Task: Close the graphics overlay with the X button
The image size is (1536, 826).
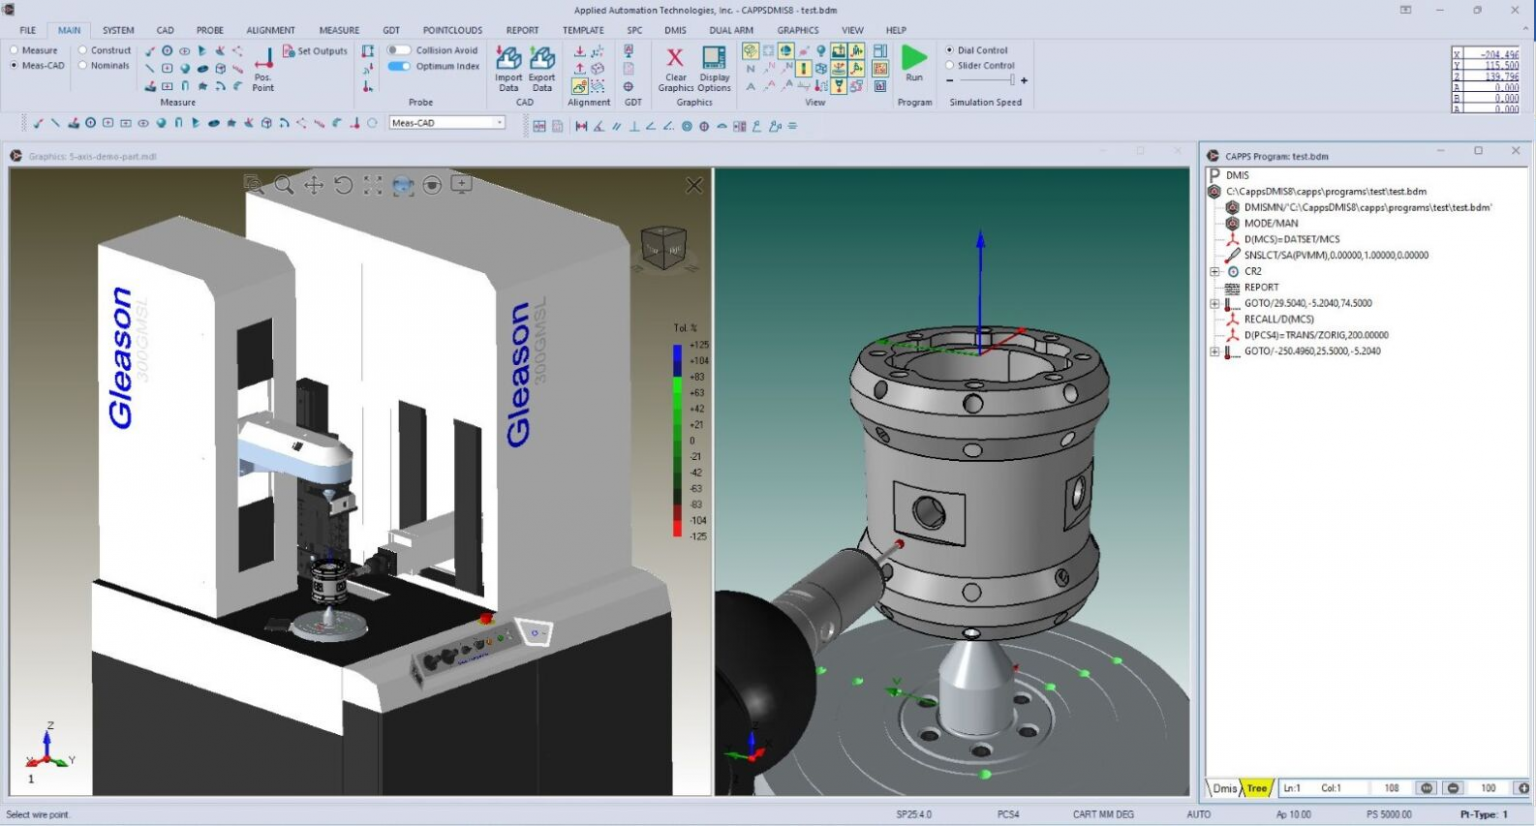Action: pos(694,185)
